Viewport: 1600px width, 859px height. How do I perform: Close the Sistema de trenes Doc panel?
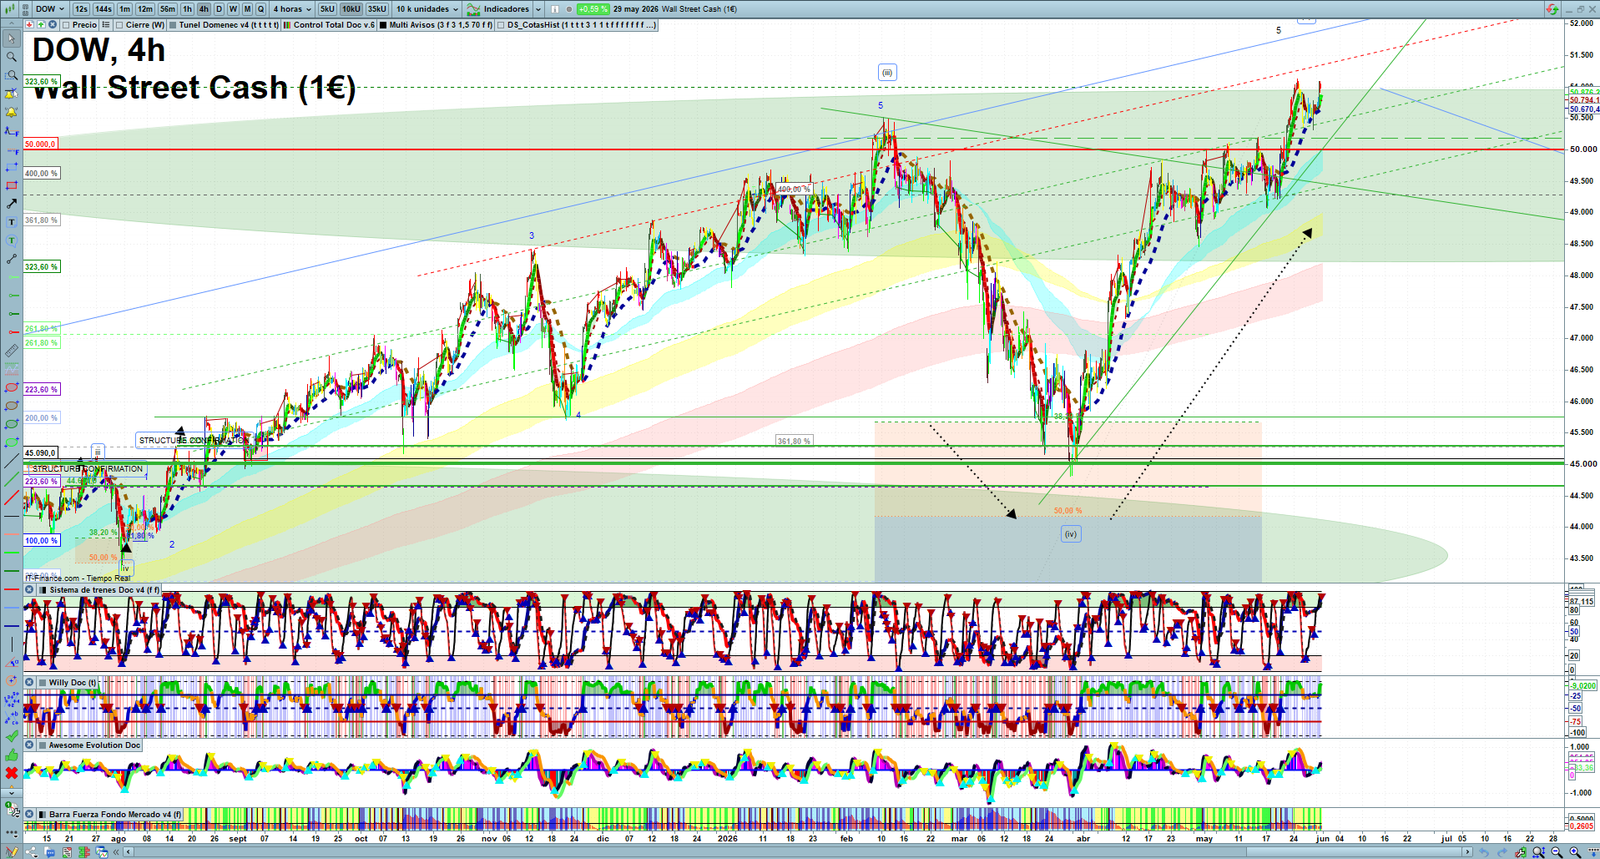[x=30, y=590]
